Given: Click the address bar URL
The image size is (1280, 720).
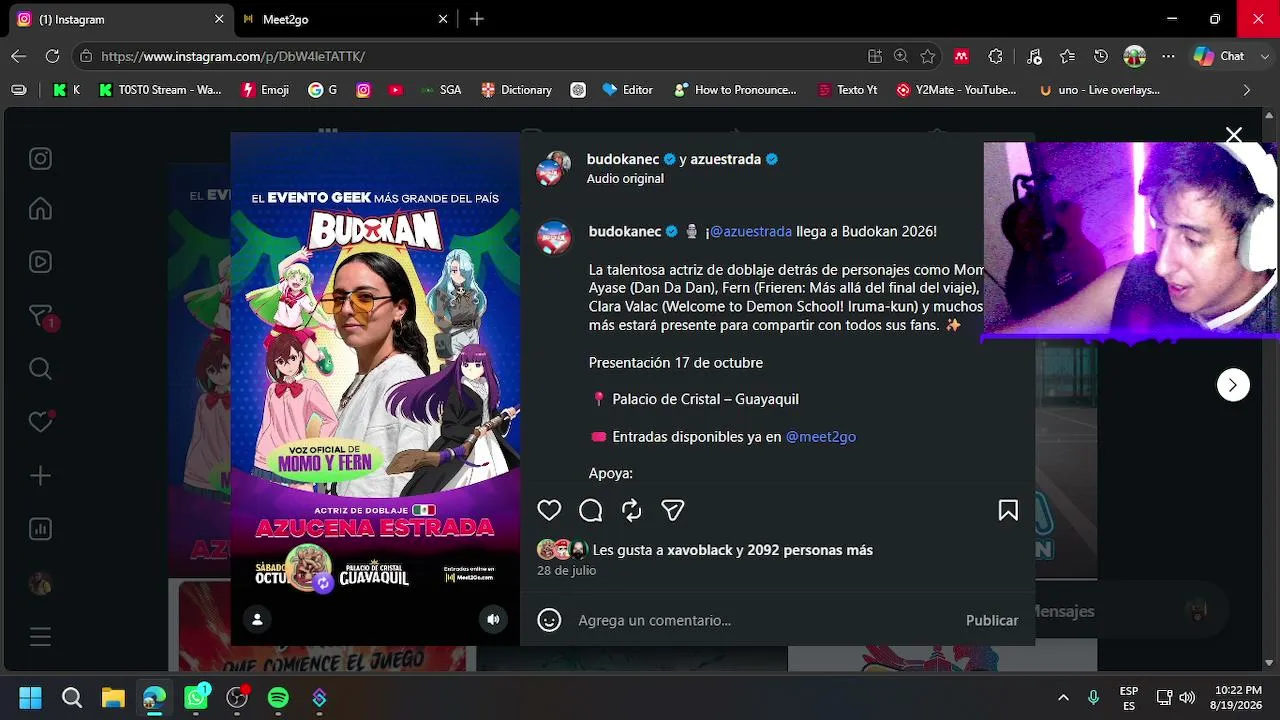Looking at the screenshot, I should [x=233, y=57].
